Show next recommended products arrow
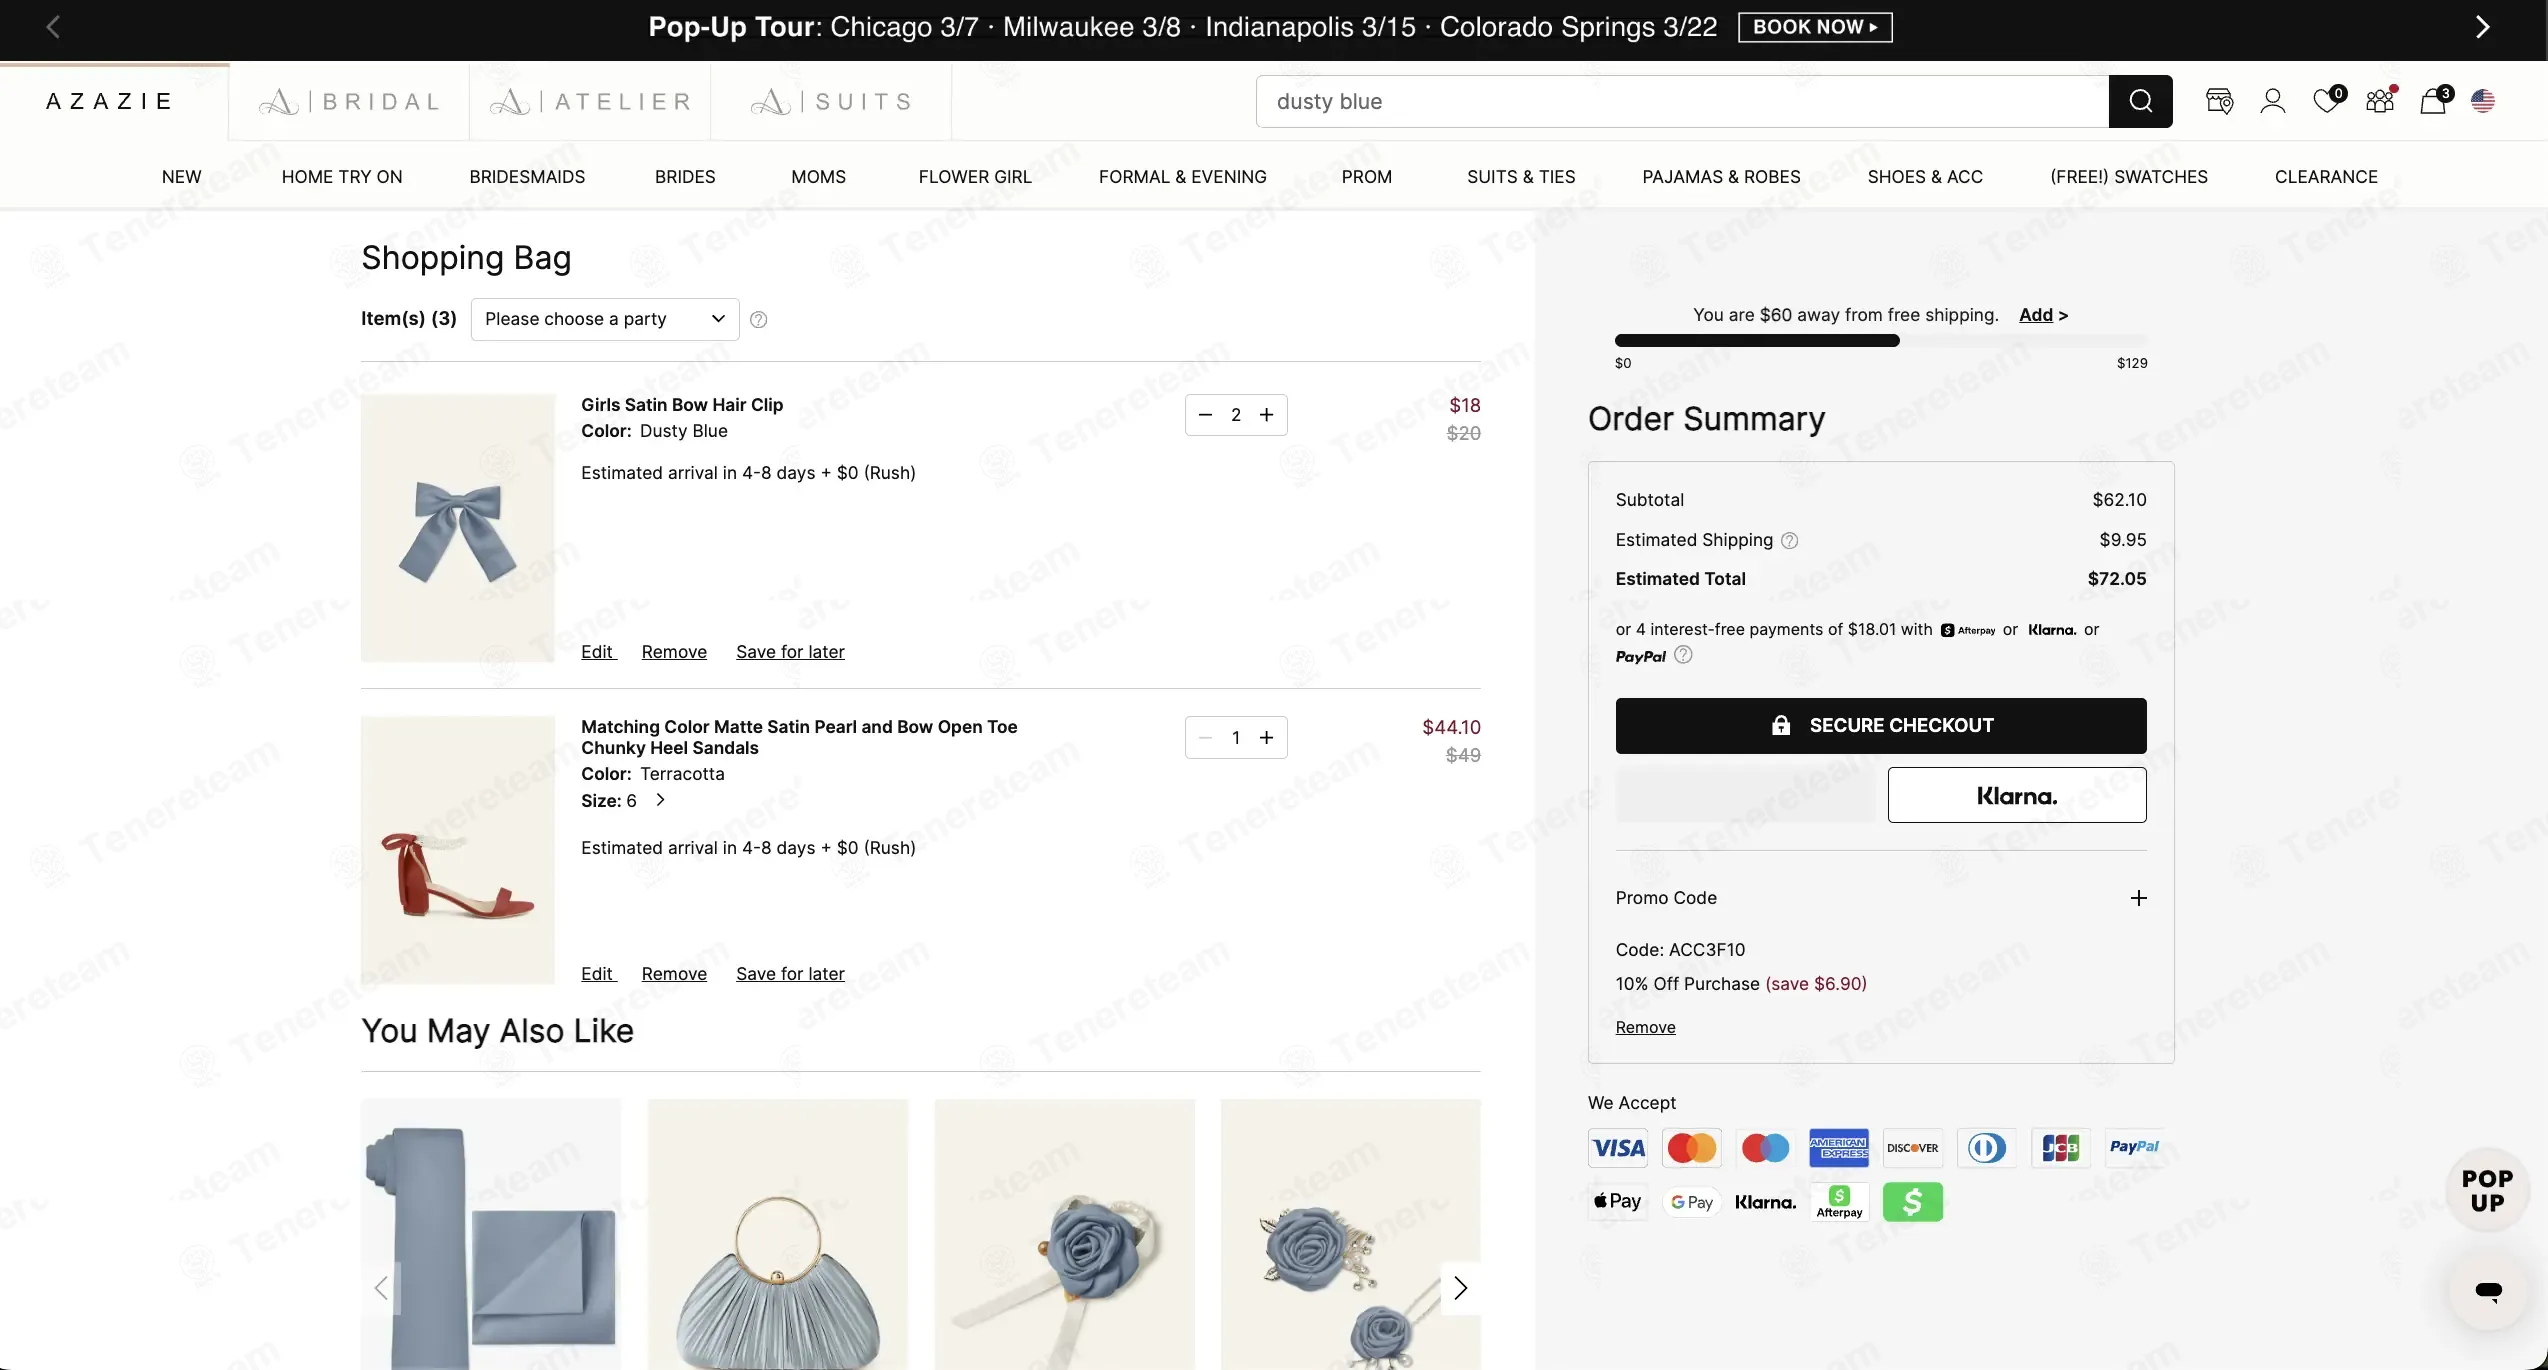Screen dimensions: 2548x1370 [1460, 1288]
